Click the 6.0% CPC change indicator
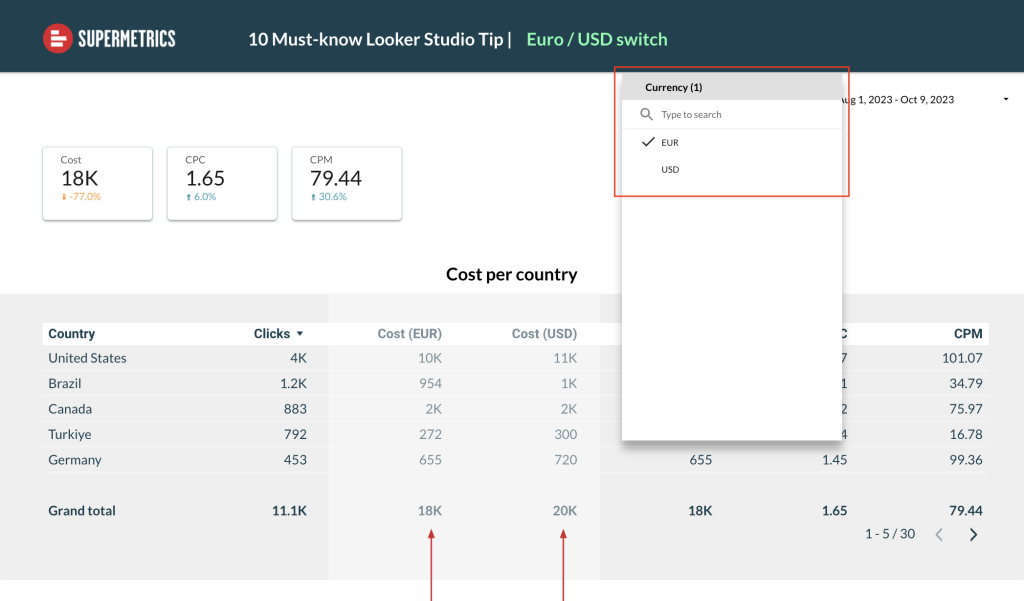1024x601 pixels. (x=200, y=197)
